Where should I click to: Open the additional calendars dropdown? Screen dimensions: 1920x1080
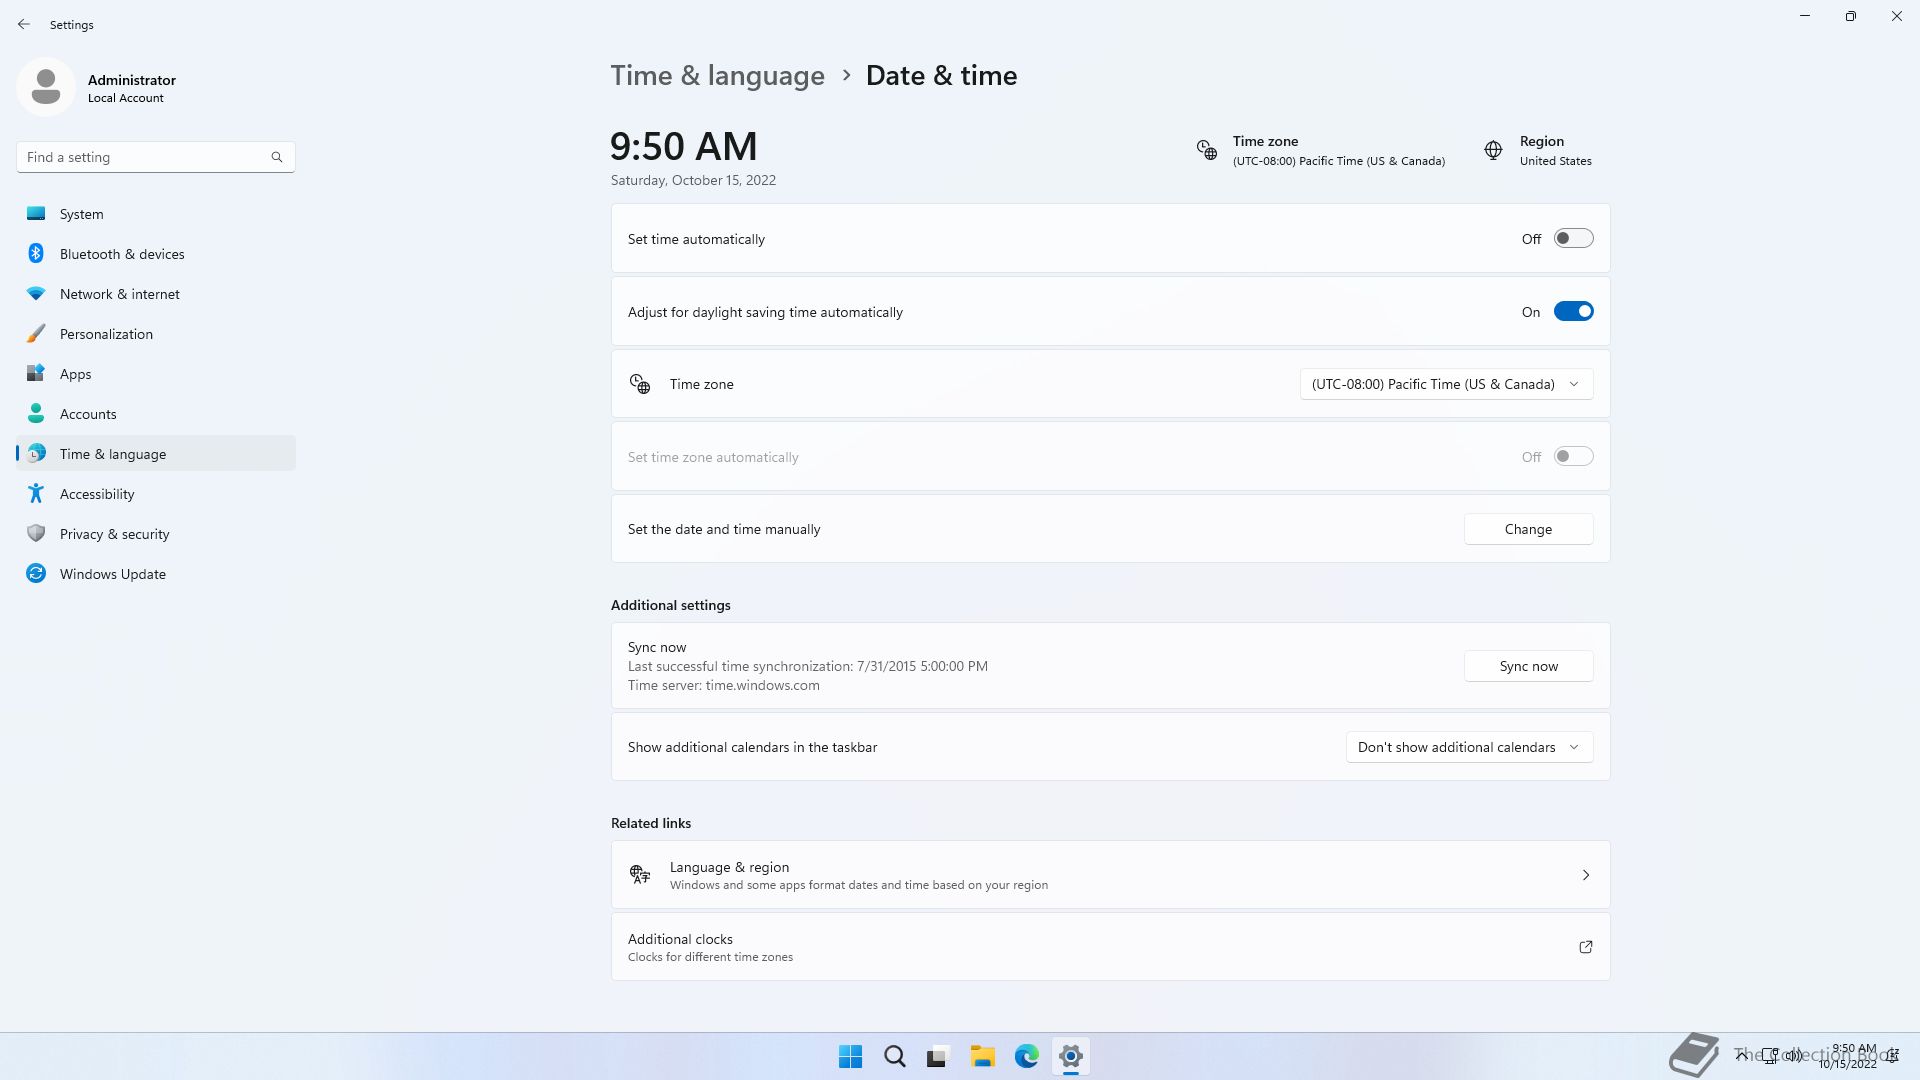(1468, 747)
